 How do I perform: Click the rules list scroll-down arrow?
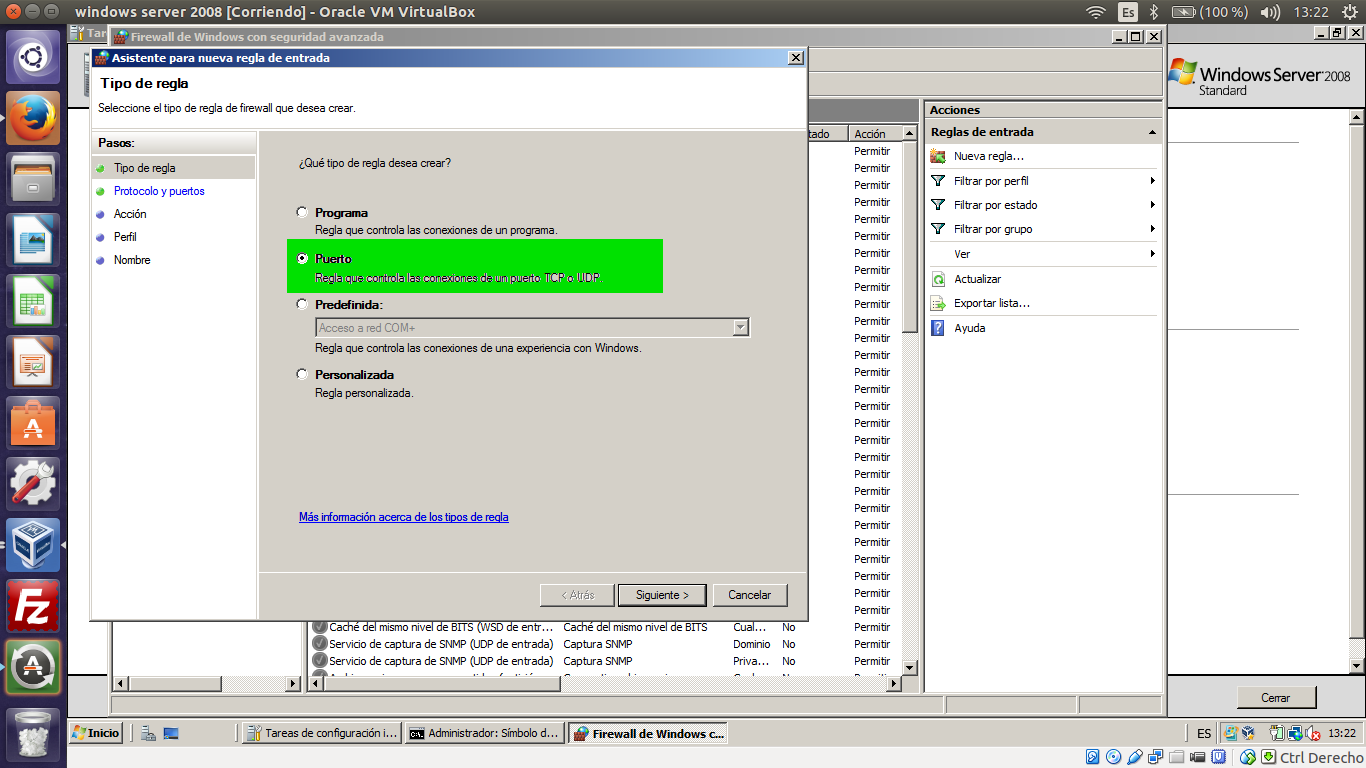click(x=910, y=667)
